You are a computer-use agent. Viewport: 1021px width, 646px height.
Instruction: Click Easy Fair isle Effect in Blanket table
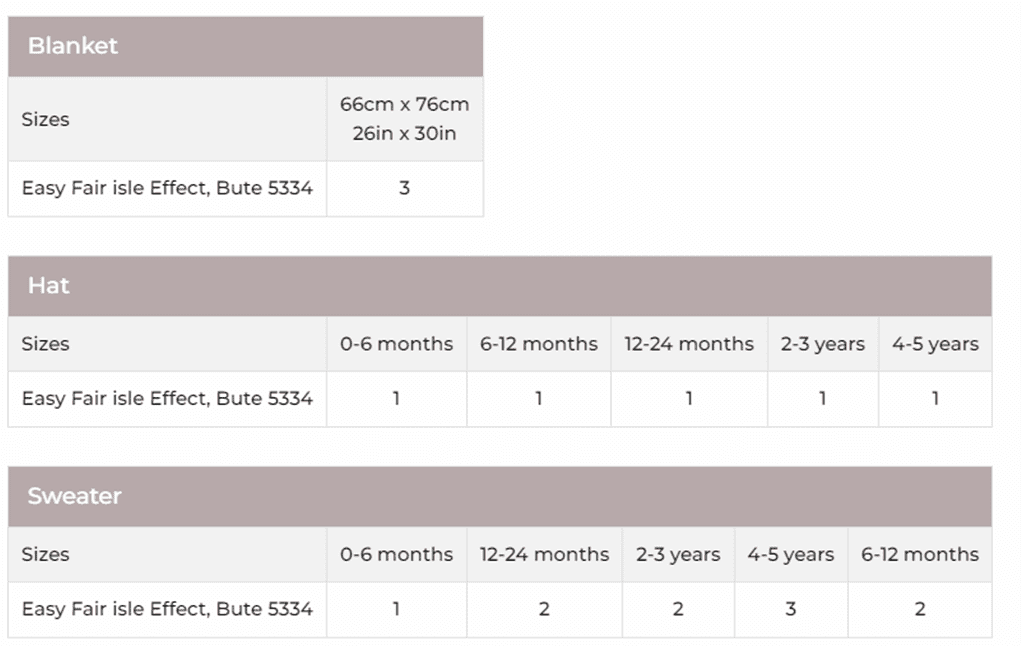[167, 188]
